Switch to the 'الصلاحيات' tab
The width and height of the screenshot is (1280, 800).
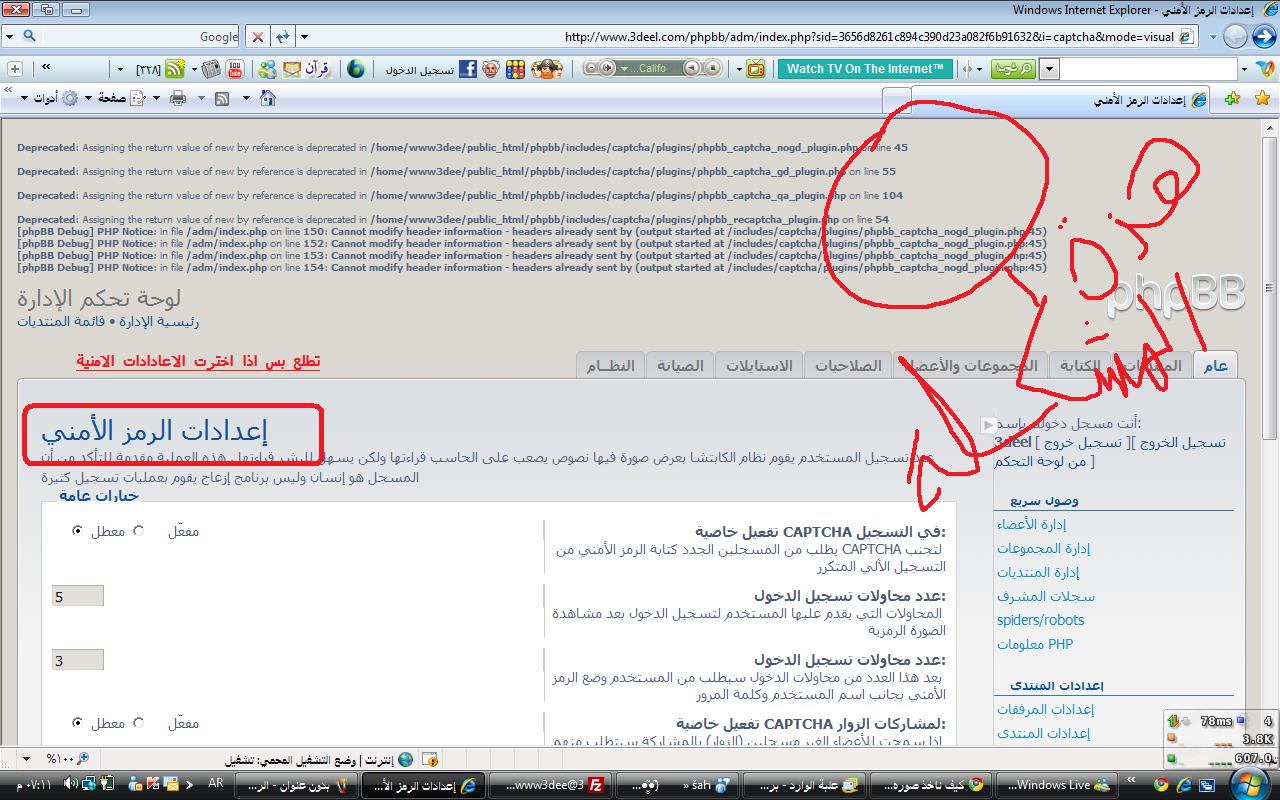point(847,366)
